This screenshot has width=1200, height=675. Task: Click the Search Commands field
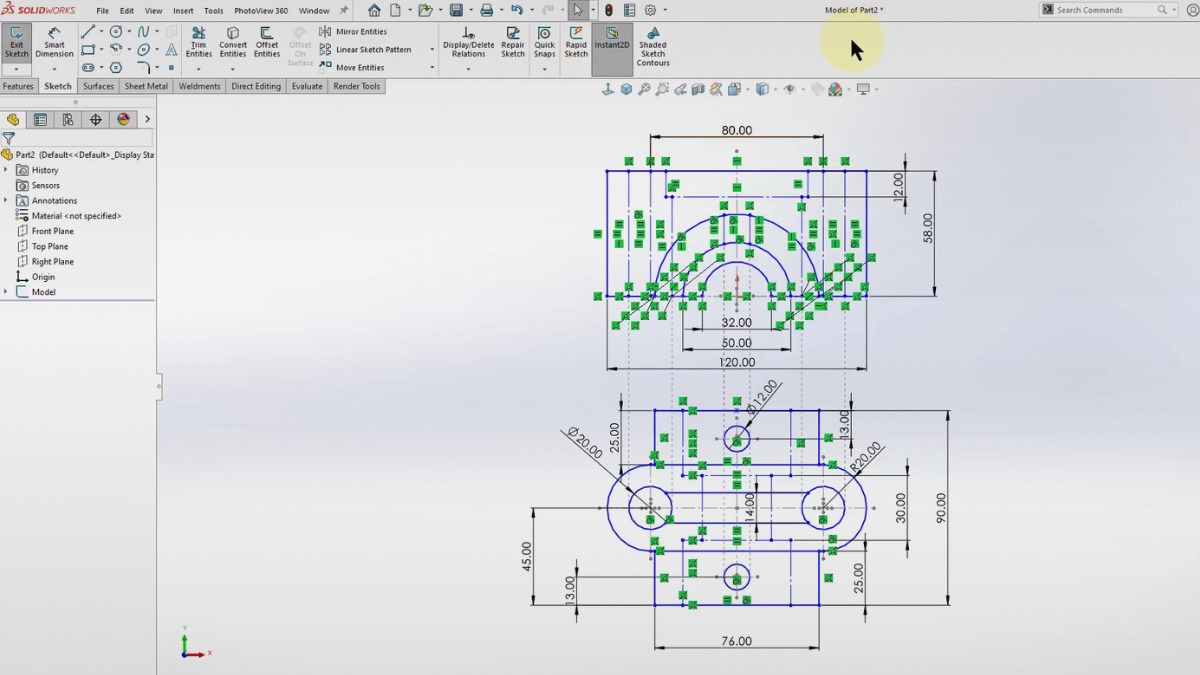tap(1105, 10)
